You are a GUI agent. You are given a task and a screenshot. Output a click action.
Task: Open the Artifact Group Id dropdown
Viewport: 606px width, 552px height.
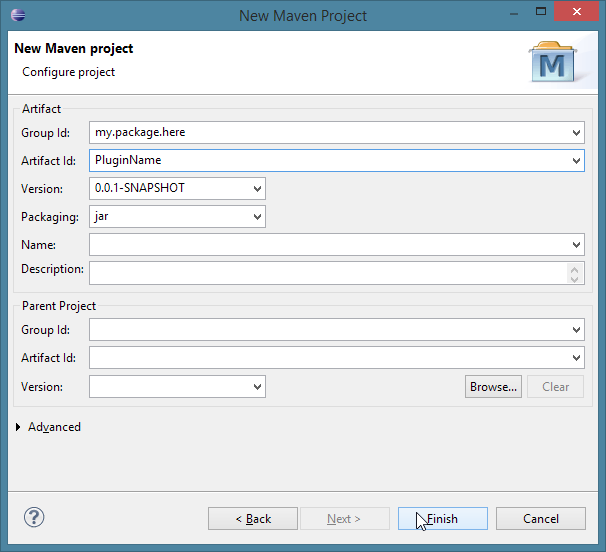click(577, 132)
